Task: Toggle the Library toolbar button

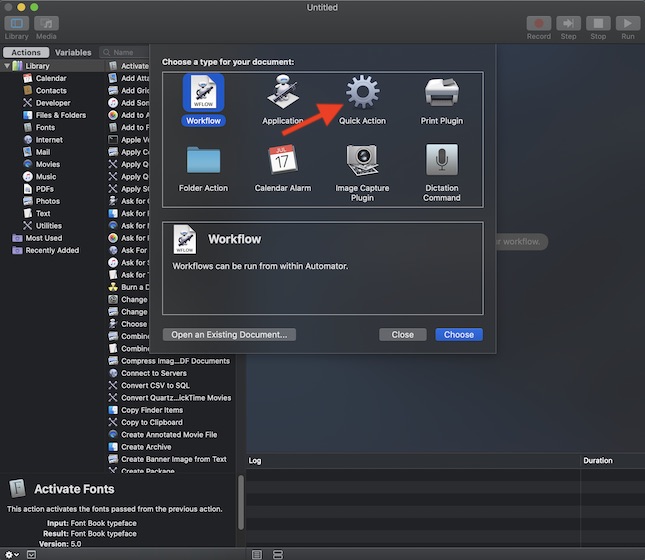Action: coord(16,23)
